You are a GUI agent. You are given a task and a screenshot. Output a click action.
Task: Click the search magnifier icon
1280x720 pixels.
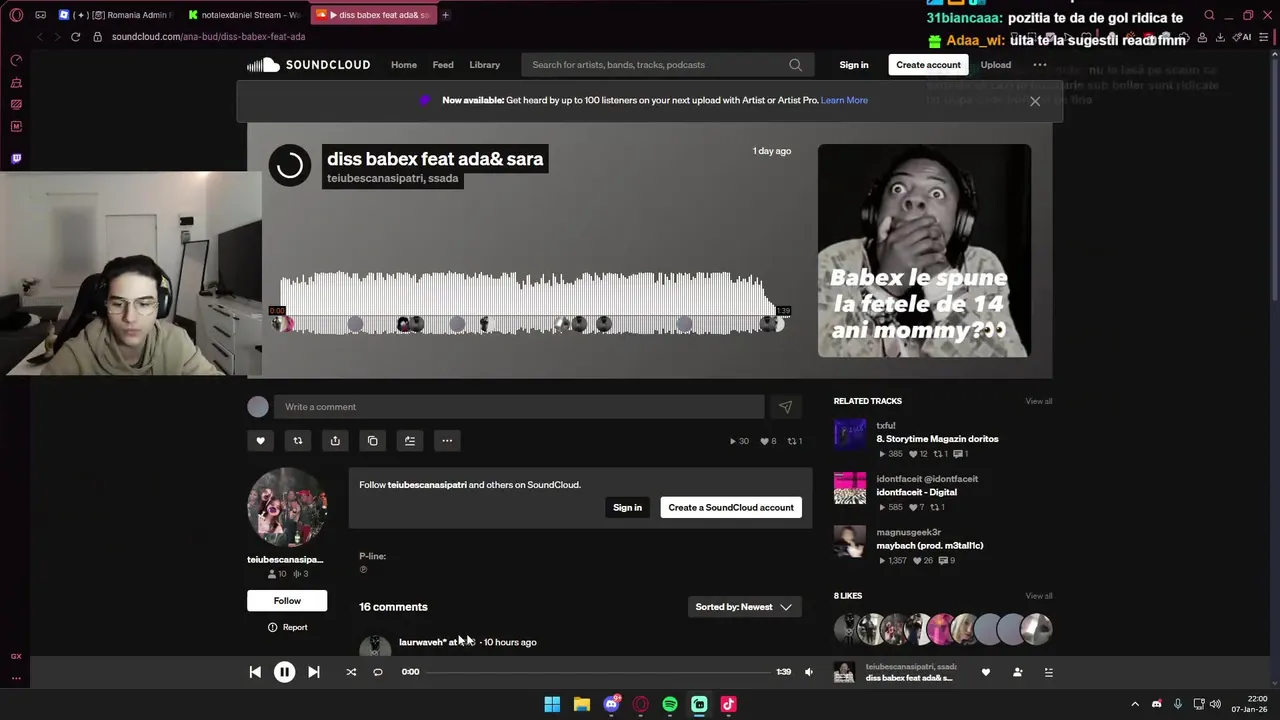795,65
